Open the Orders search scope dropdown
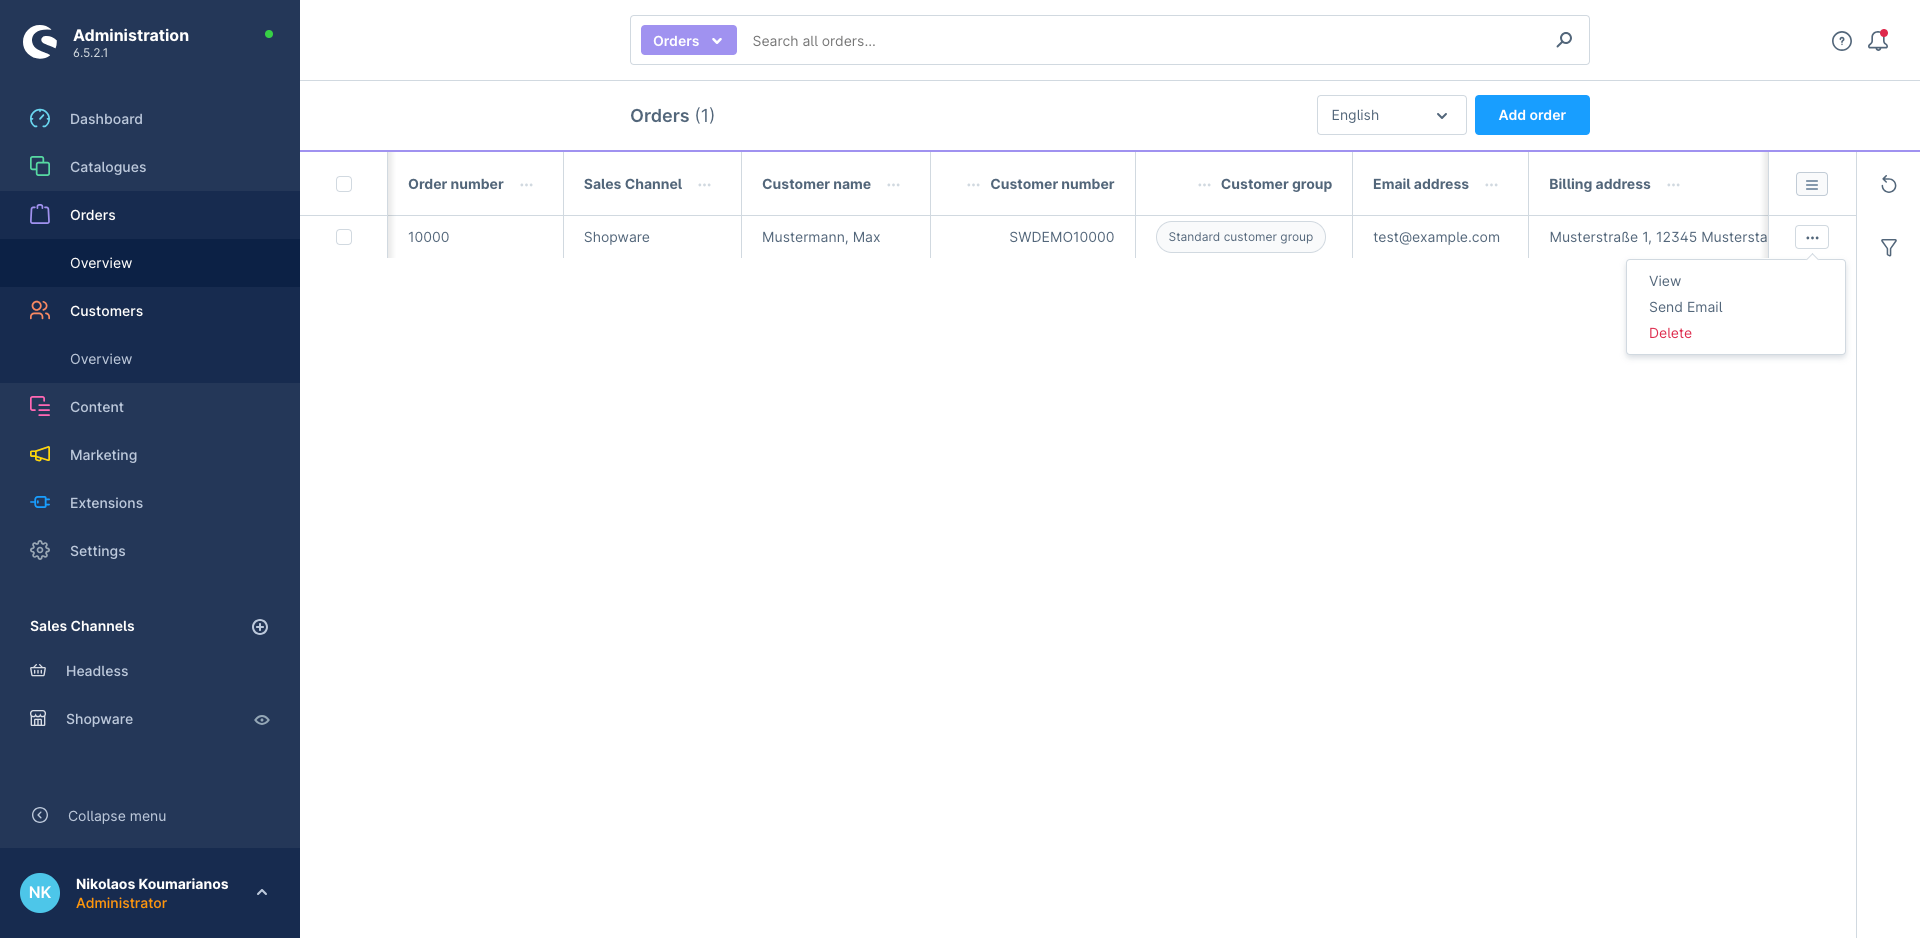The image size is (1920, 938). click(x=688, y=40)
